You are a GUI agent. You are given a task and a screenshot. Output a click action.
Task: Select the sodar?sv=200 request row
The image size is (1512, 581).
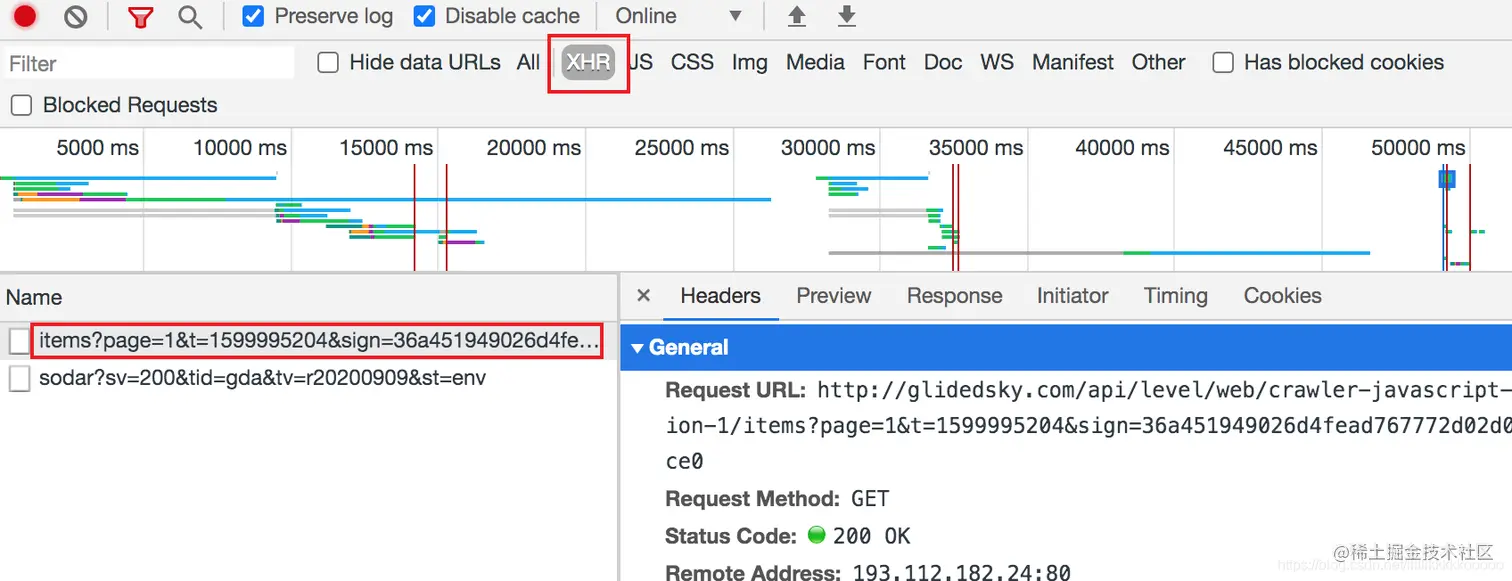pos(308,378)
